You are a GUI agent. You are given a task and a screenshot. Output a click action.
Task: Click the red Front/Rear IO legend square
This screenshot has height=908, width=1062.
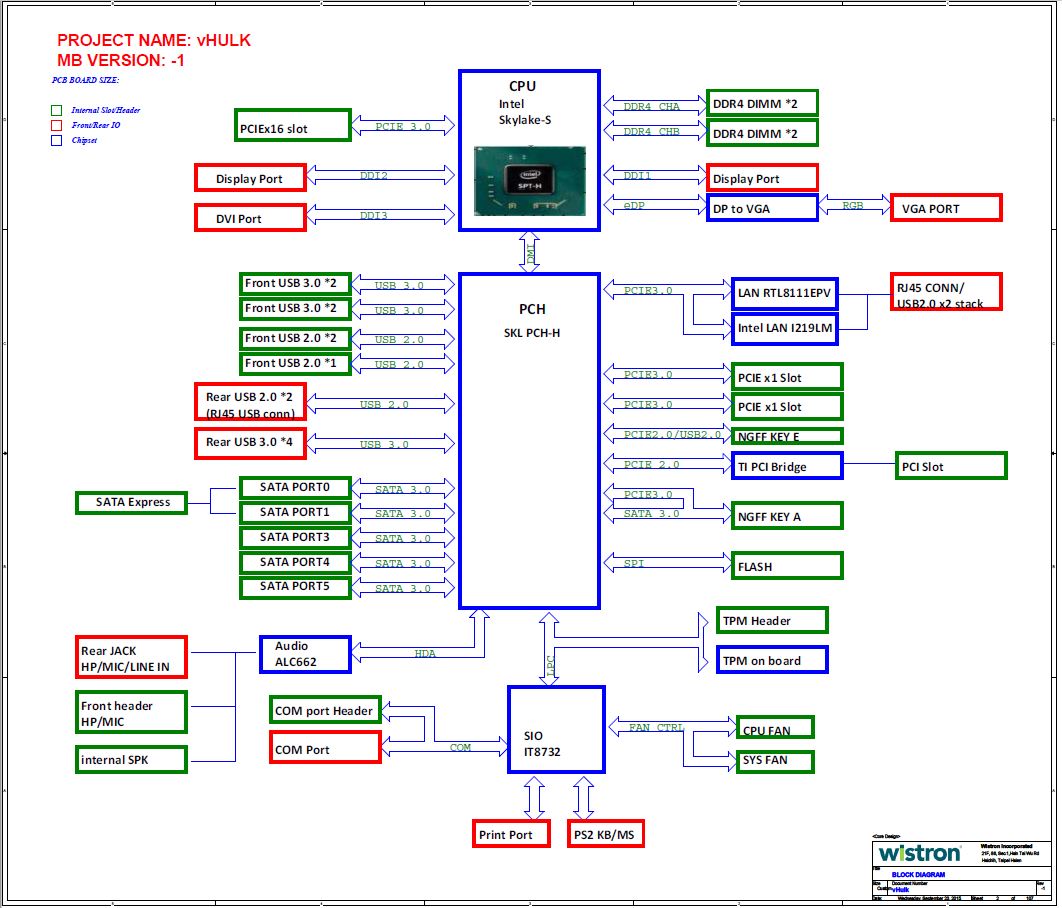coord(56,125)
